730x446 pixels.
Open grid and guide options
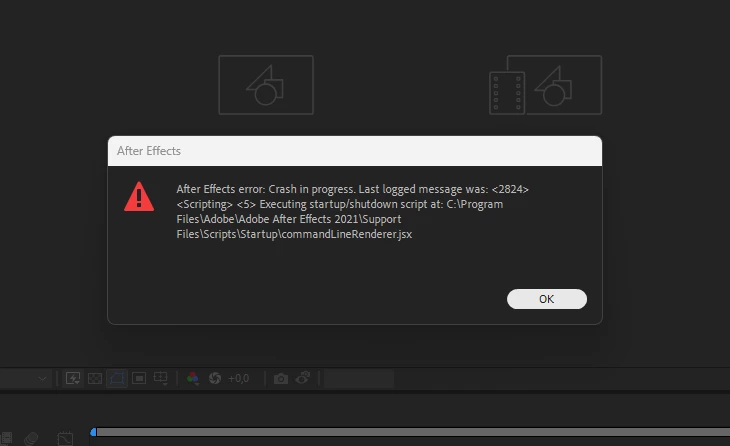[x=161, y=378]
